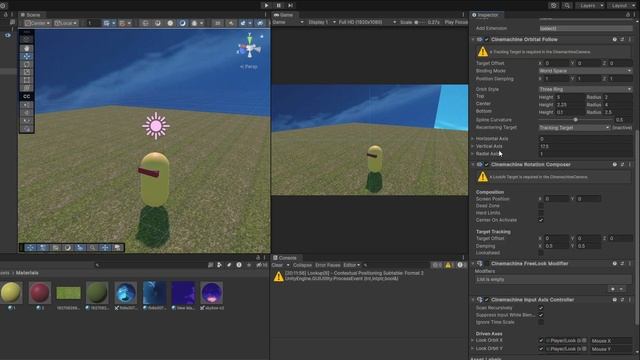Open the Full HD resolution dropdown
The height and width of the screenshot is (360, 640).
[367, 22]
